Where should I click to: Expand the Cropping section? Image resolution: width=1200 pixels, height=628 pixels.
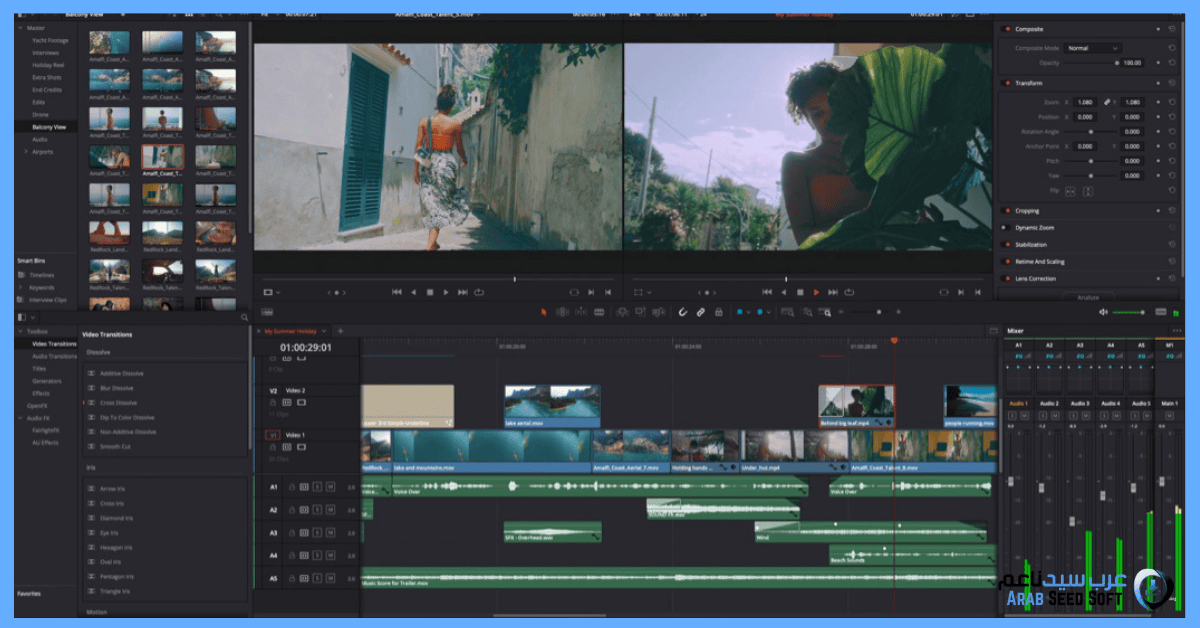tap(1029, 210)
